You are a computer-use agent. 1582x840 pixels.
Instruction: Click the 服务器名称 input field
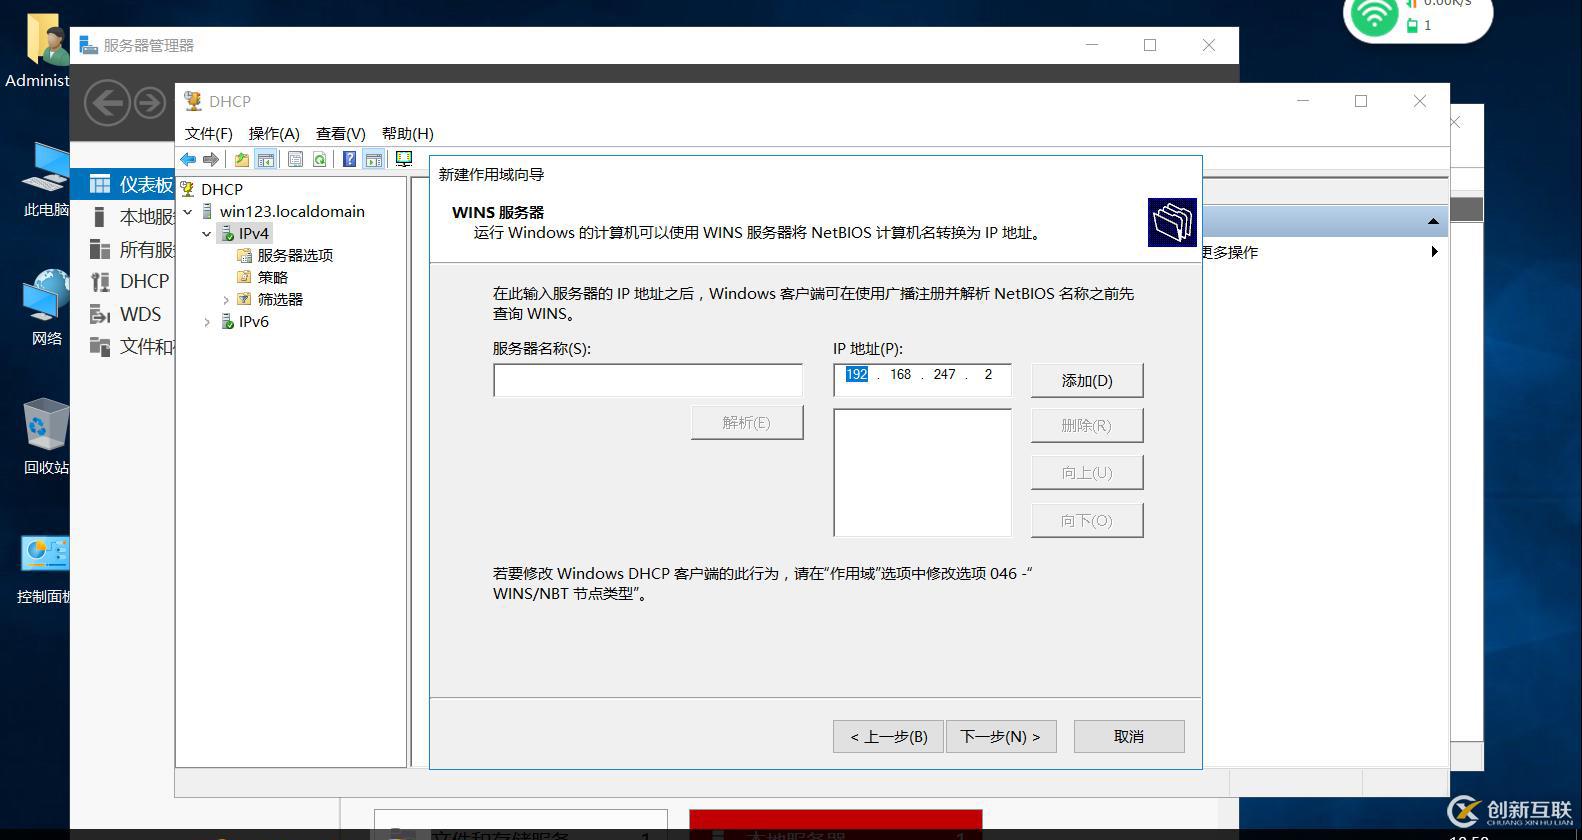[x=648, y=380]
